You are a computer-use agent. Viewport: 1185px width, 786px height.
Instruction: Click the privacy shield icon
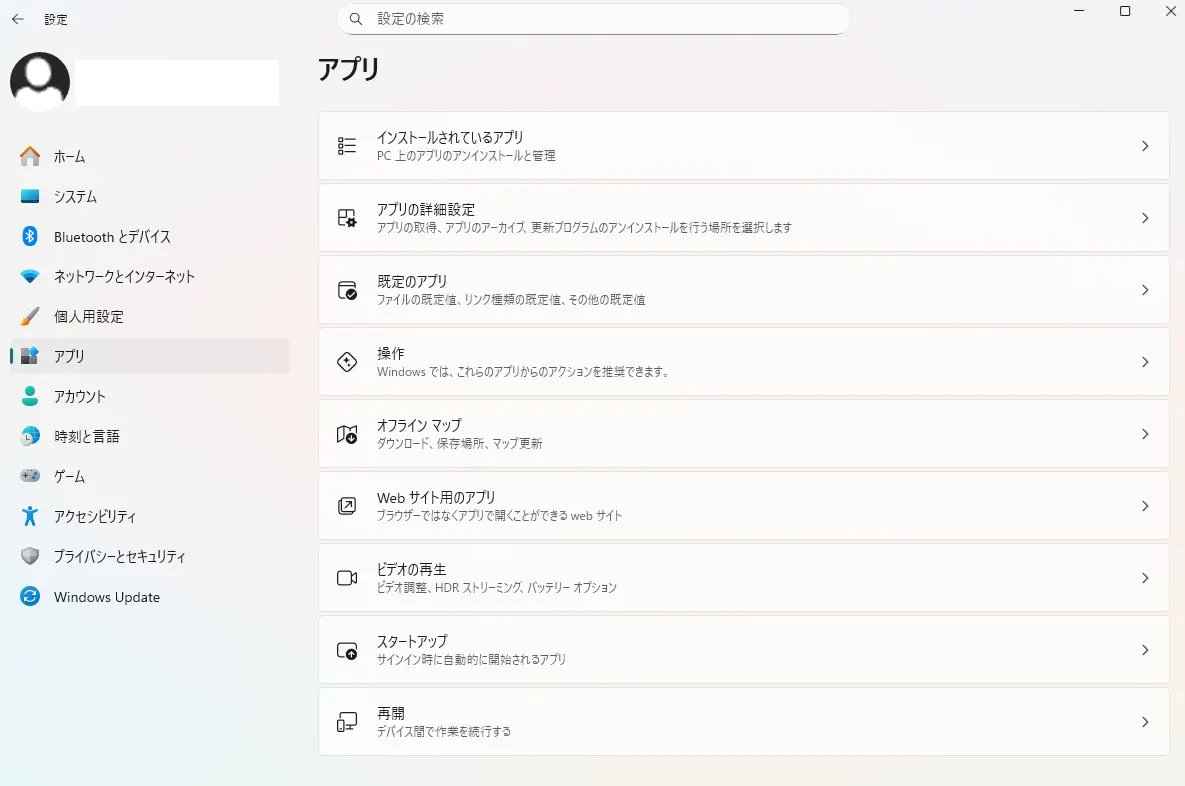click(30, 556)
